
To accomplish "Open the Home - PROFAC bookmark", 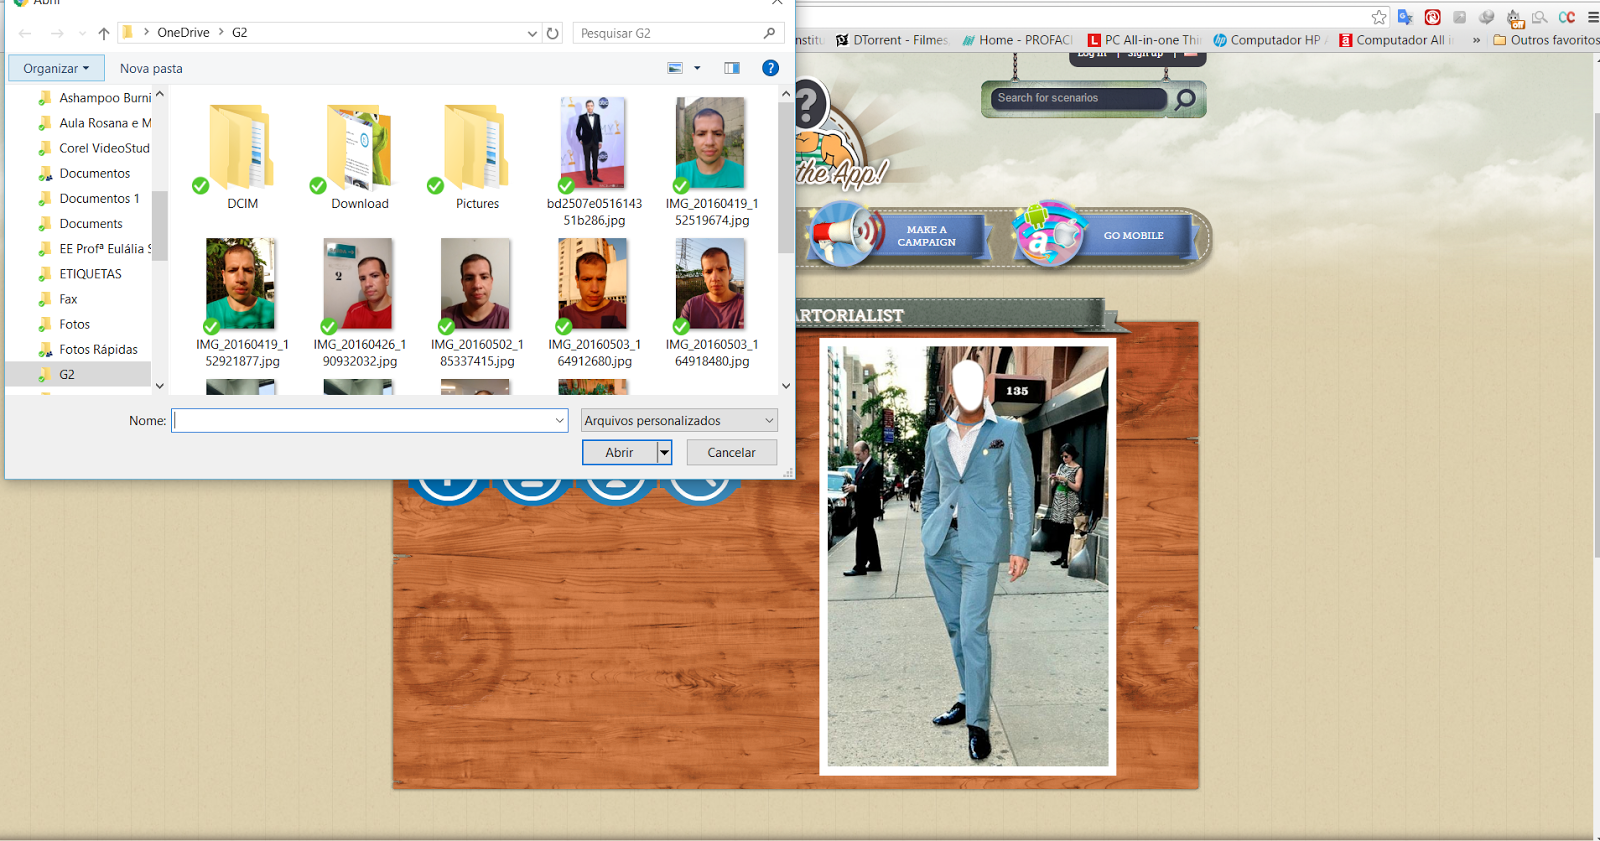I will pyautogui.click(x=1017, y=40).
